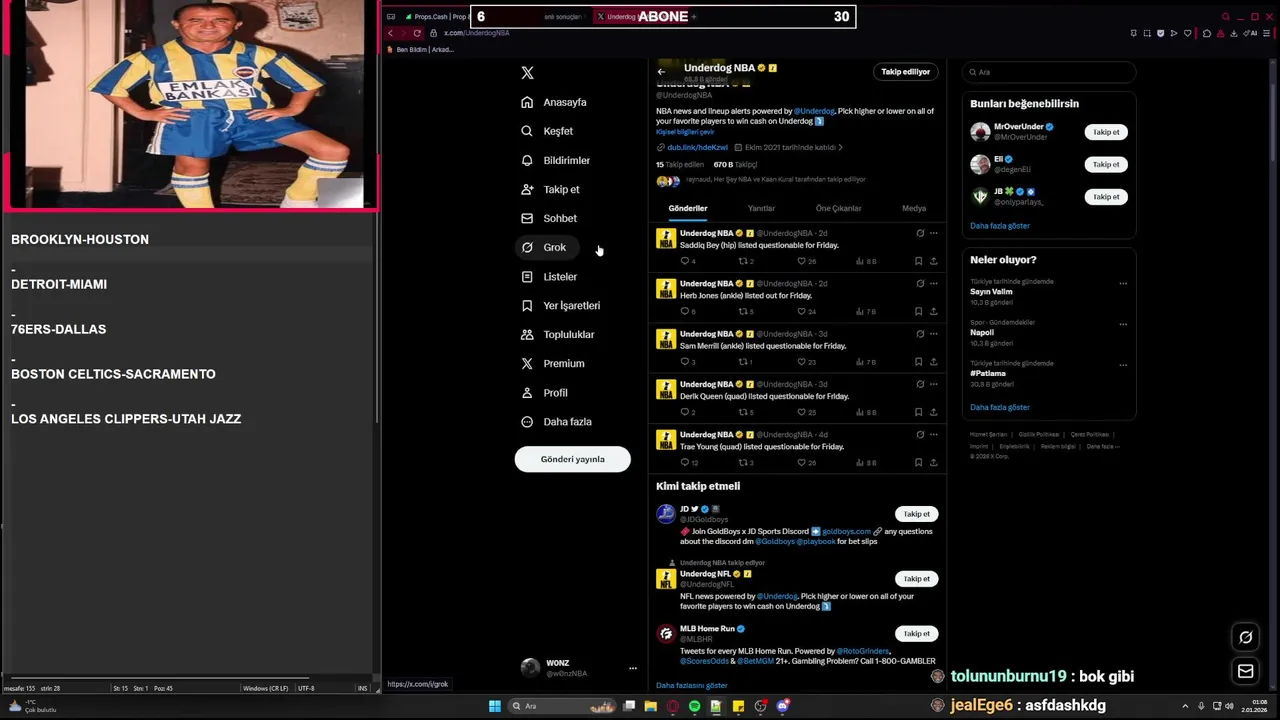Reload page in browser toolbar
1280x720 pixels.
tap(417, 33)
